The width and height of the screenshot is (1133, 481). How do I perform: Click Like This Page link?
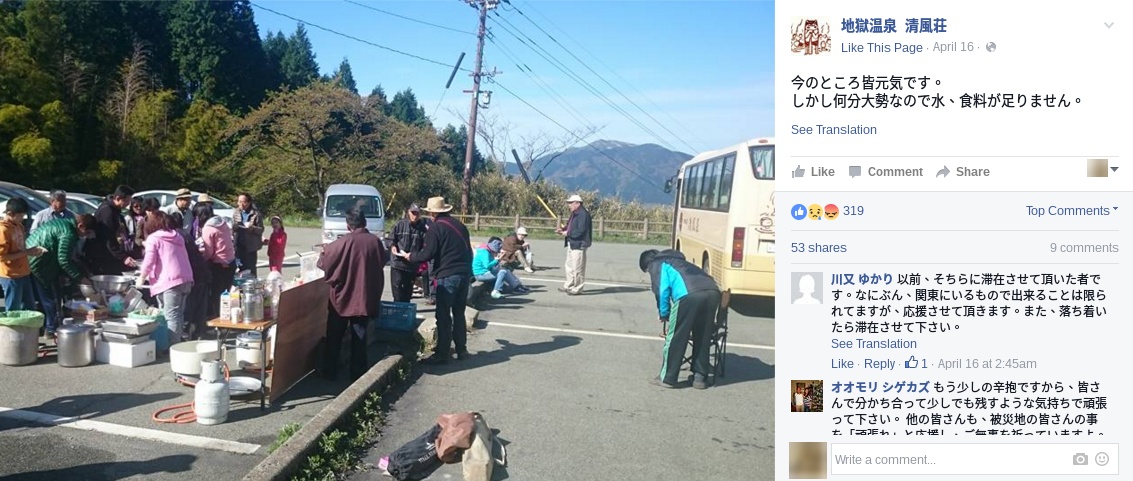tap(882, 48)
